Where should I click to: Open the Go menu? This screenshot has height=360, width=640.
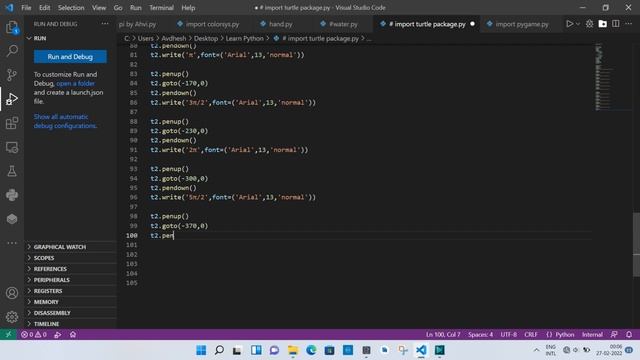pyautogui.click(x=118, y=8)
